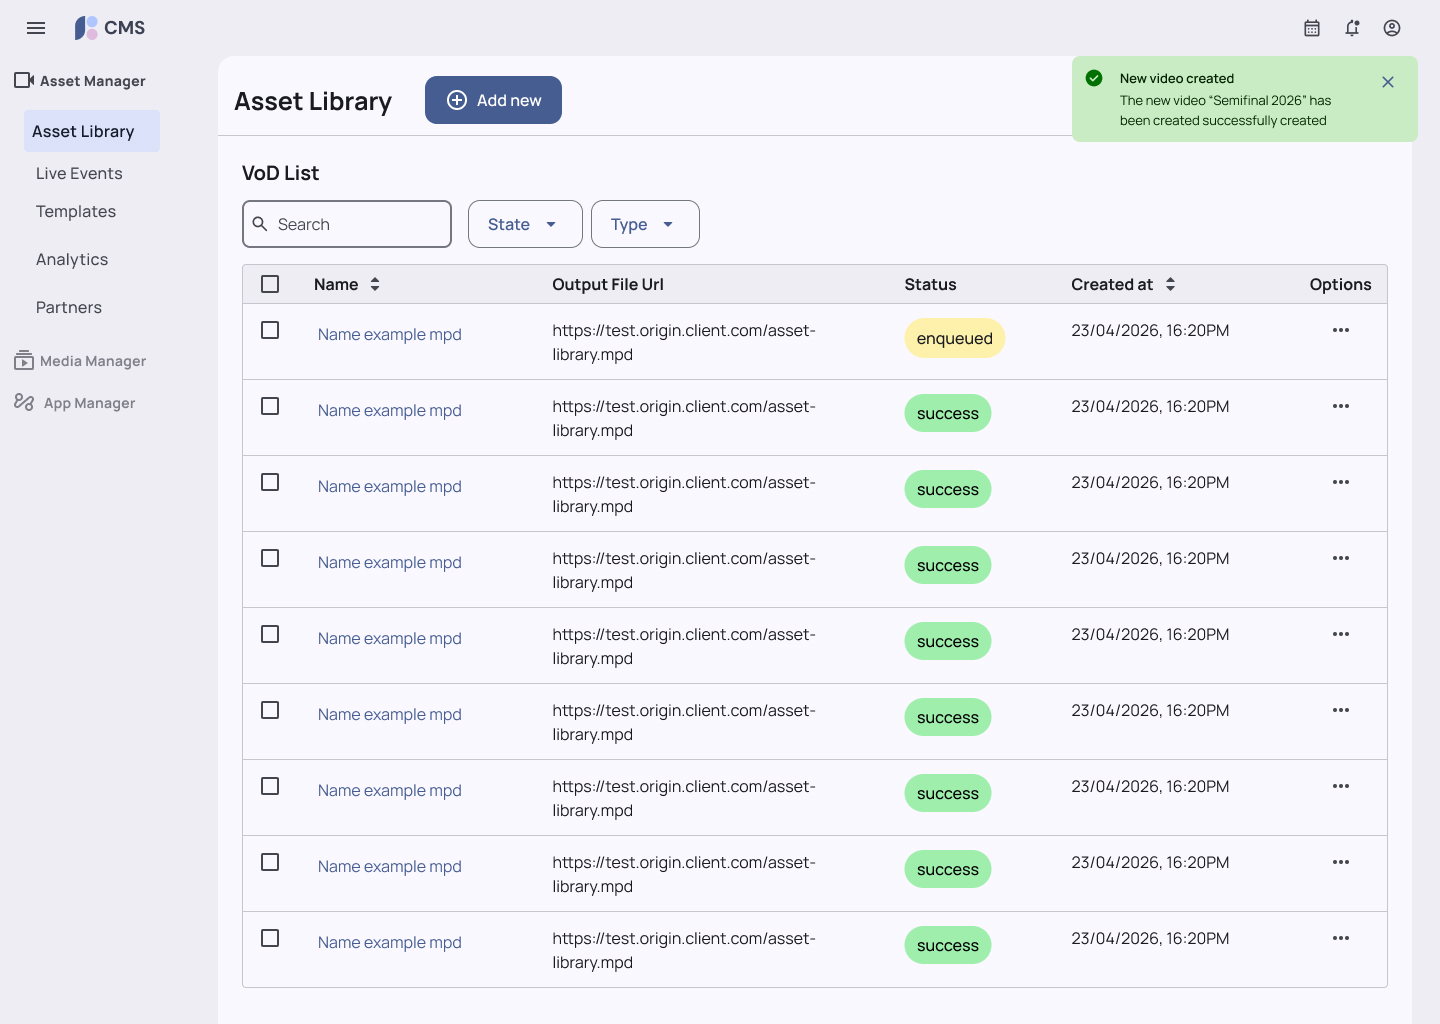1440x1024 pixels.
Task: Open the calendar icon in header
Action: pyautogui.click(x=1312, y=28)
